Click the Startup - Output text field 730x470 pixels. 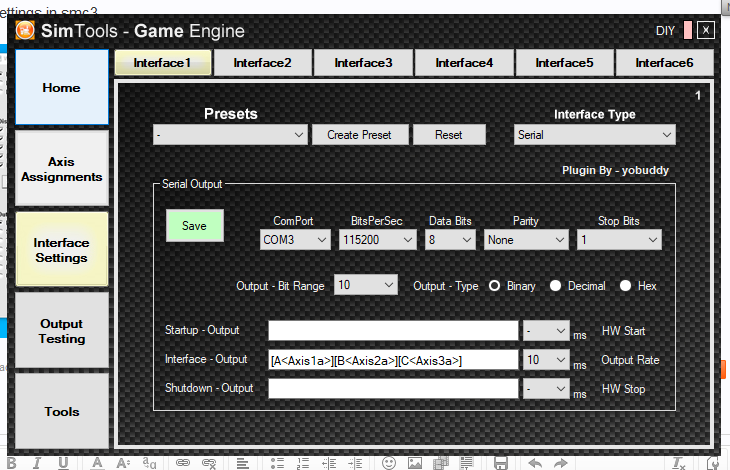(x=393, y=331)
